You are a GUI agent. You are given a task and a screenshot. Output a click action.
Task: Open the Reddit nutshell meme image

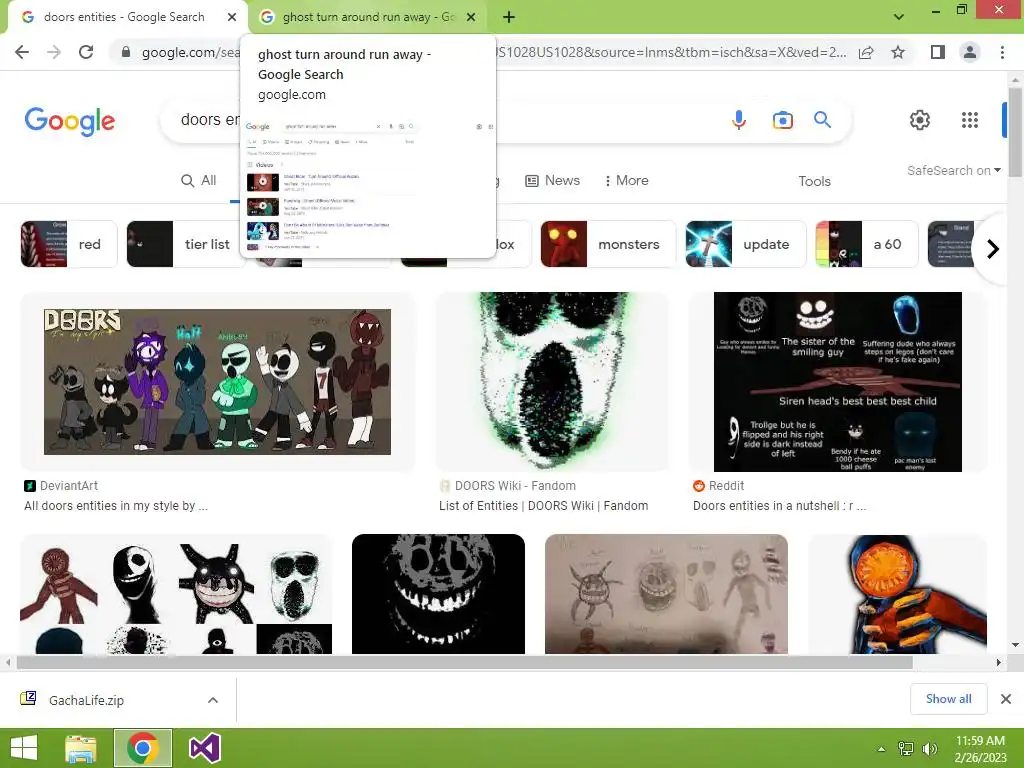point(838,381)
